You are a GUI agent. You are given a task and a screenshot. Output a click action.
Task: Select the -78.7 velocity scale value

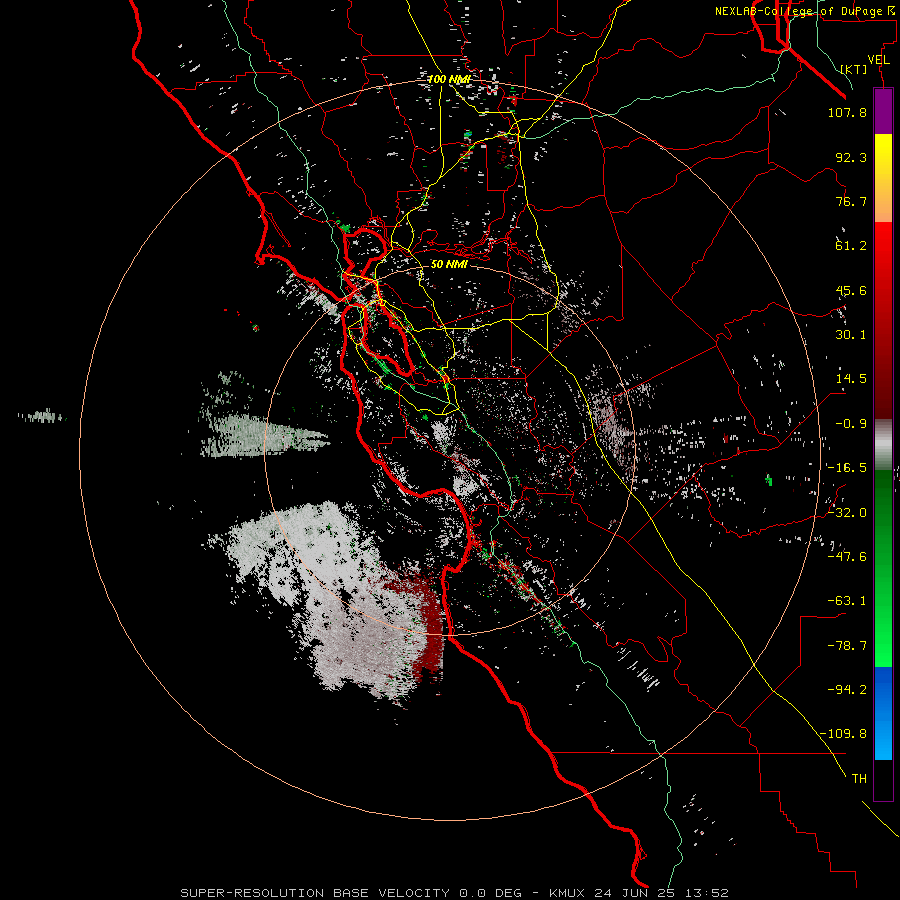[847, 646]
